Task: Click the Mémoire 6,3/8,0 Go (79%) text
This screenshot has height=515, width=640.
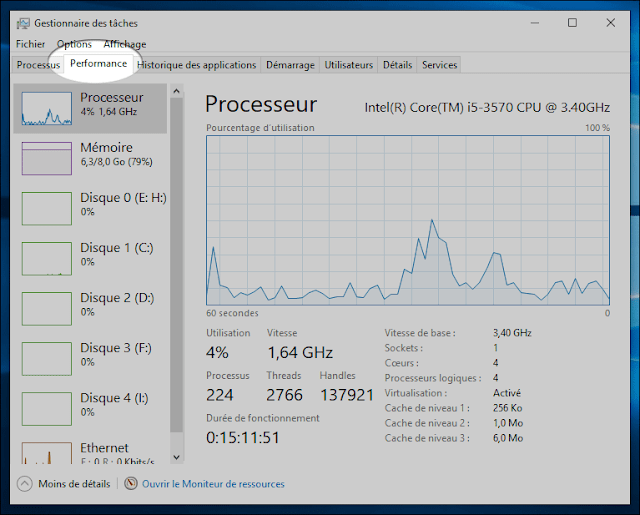Action: pos(116,162)
